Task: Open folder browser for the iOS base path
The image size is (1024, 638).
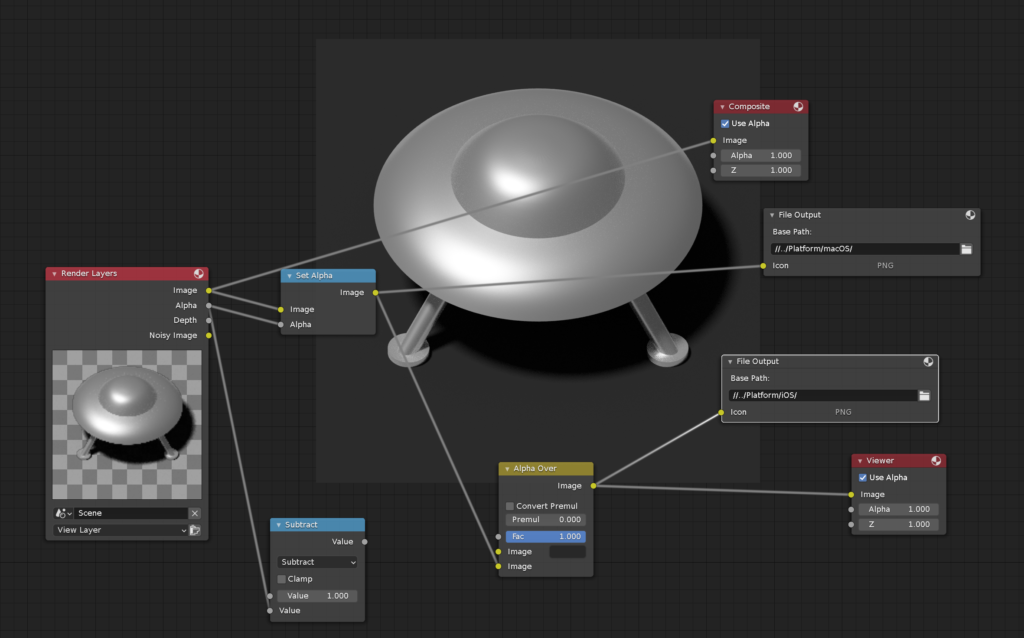Action: click(924, 395)
